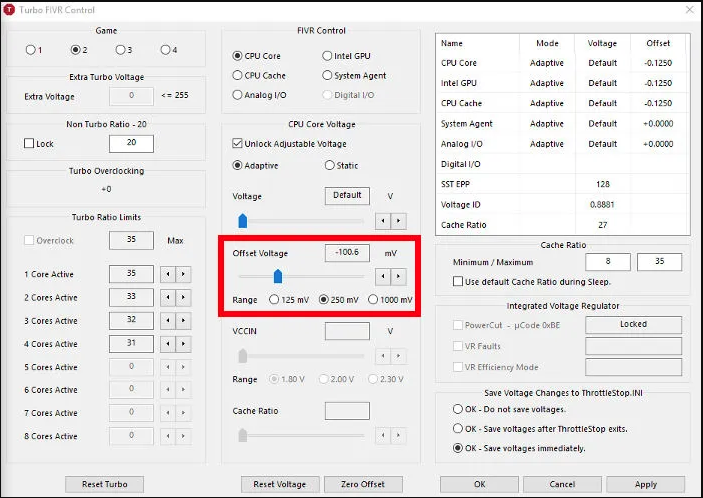703x498 pixels.
Task: Increase 2 Cores Active ratio with right arrow
Action: click(183, 297)
